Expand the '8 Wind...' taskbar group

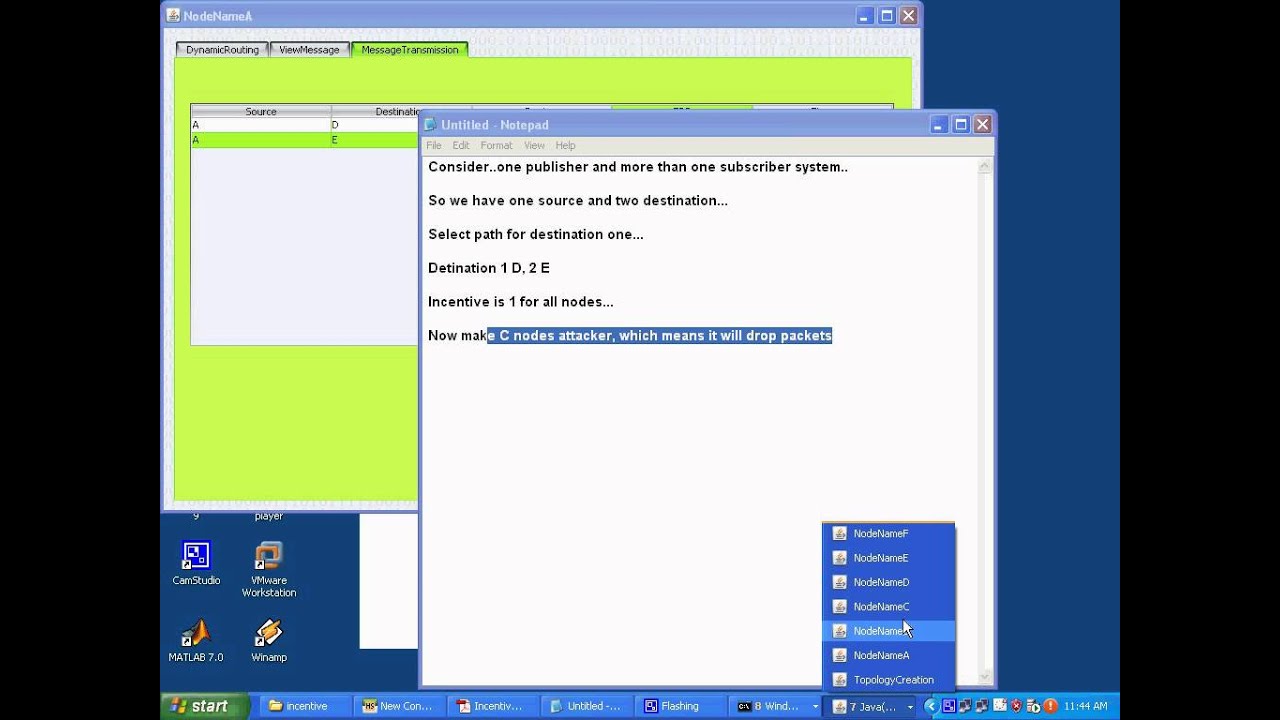pos(776,706)
